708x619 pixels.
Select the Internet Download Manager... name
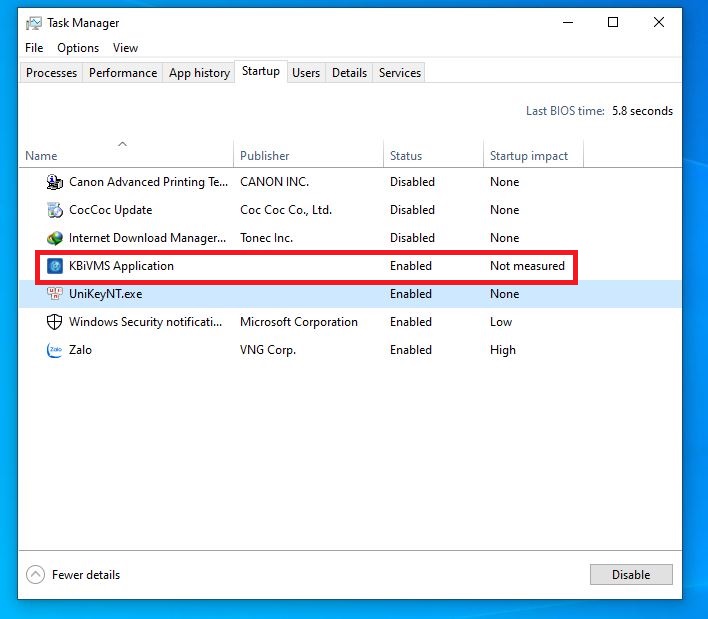(x=148, y=238)
